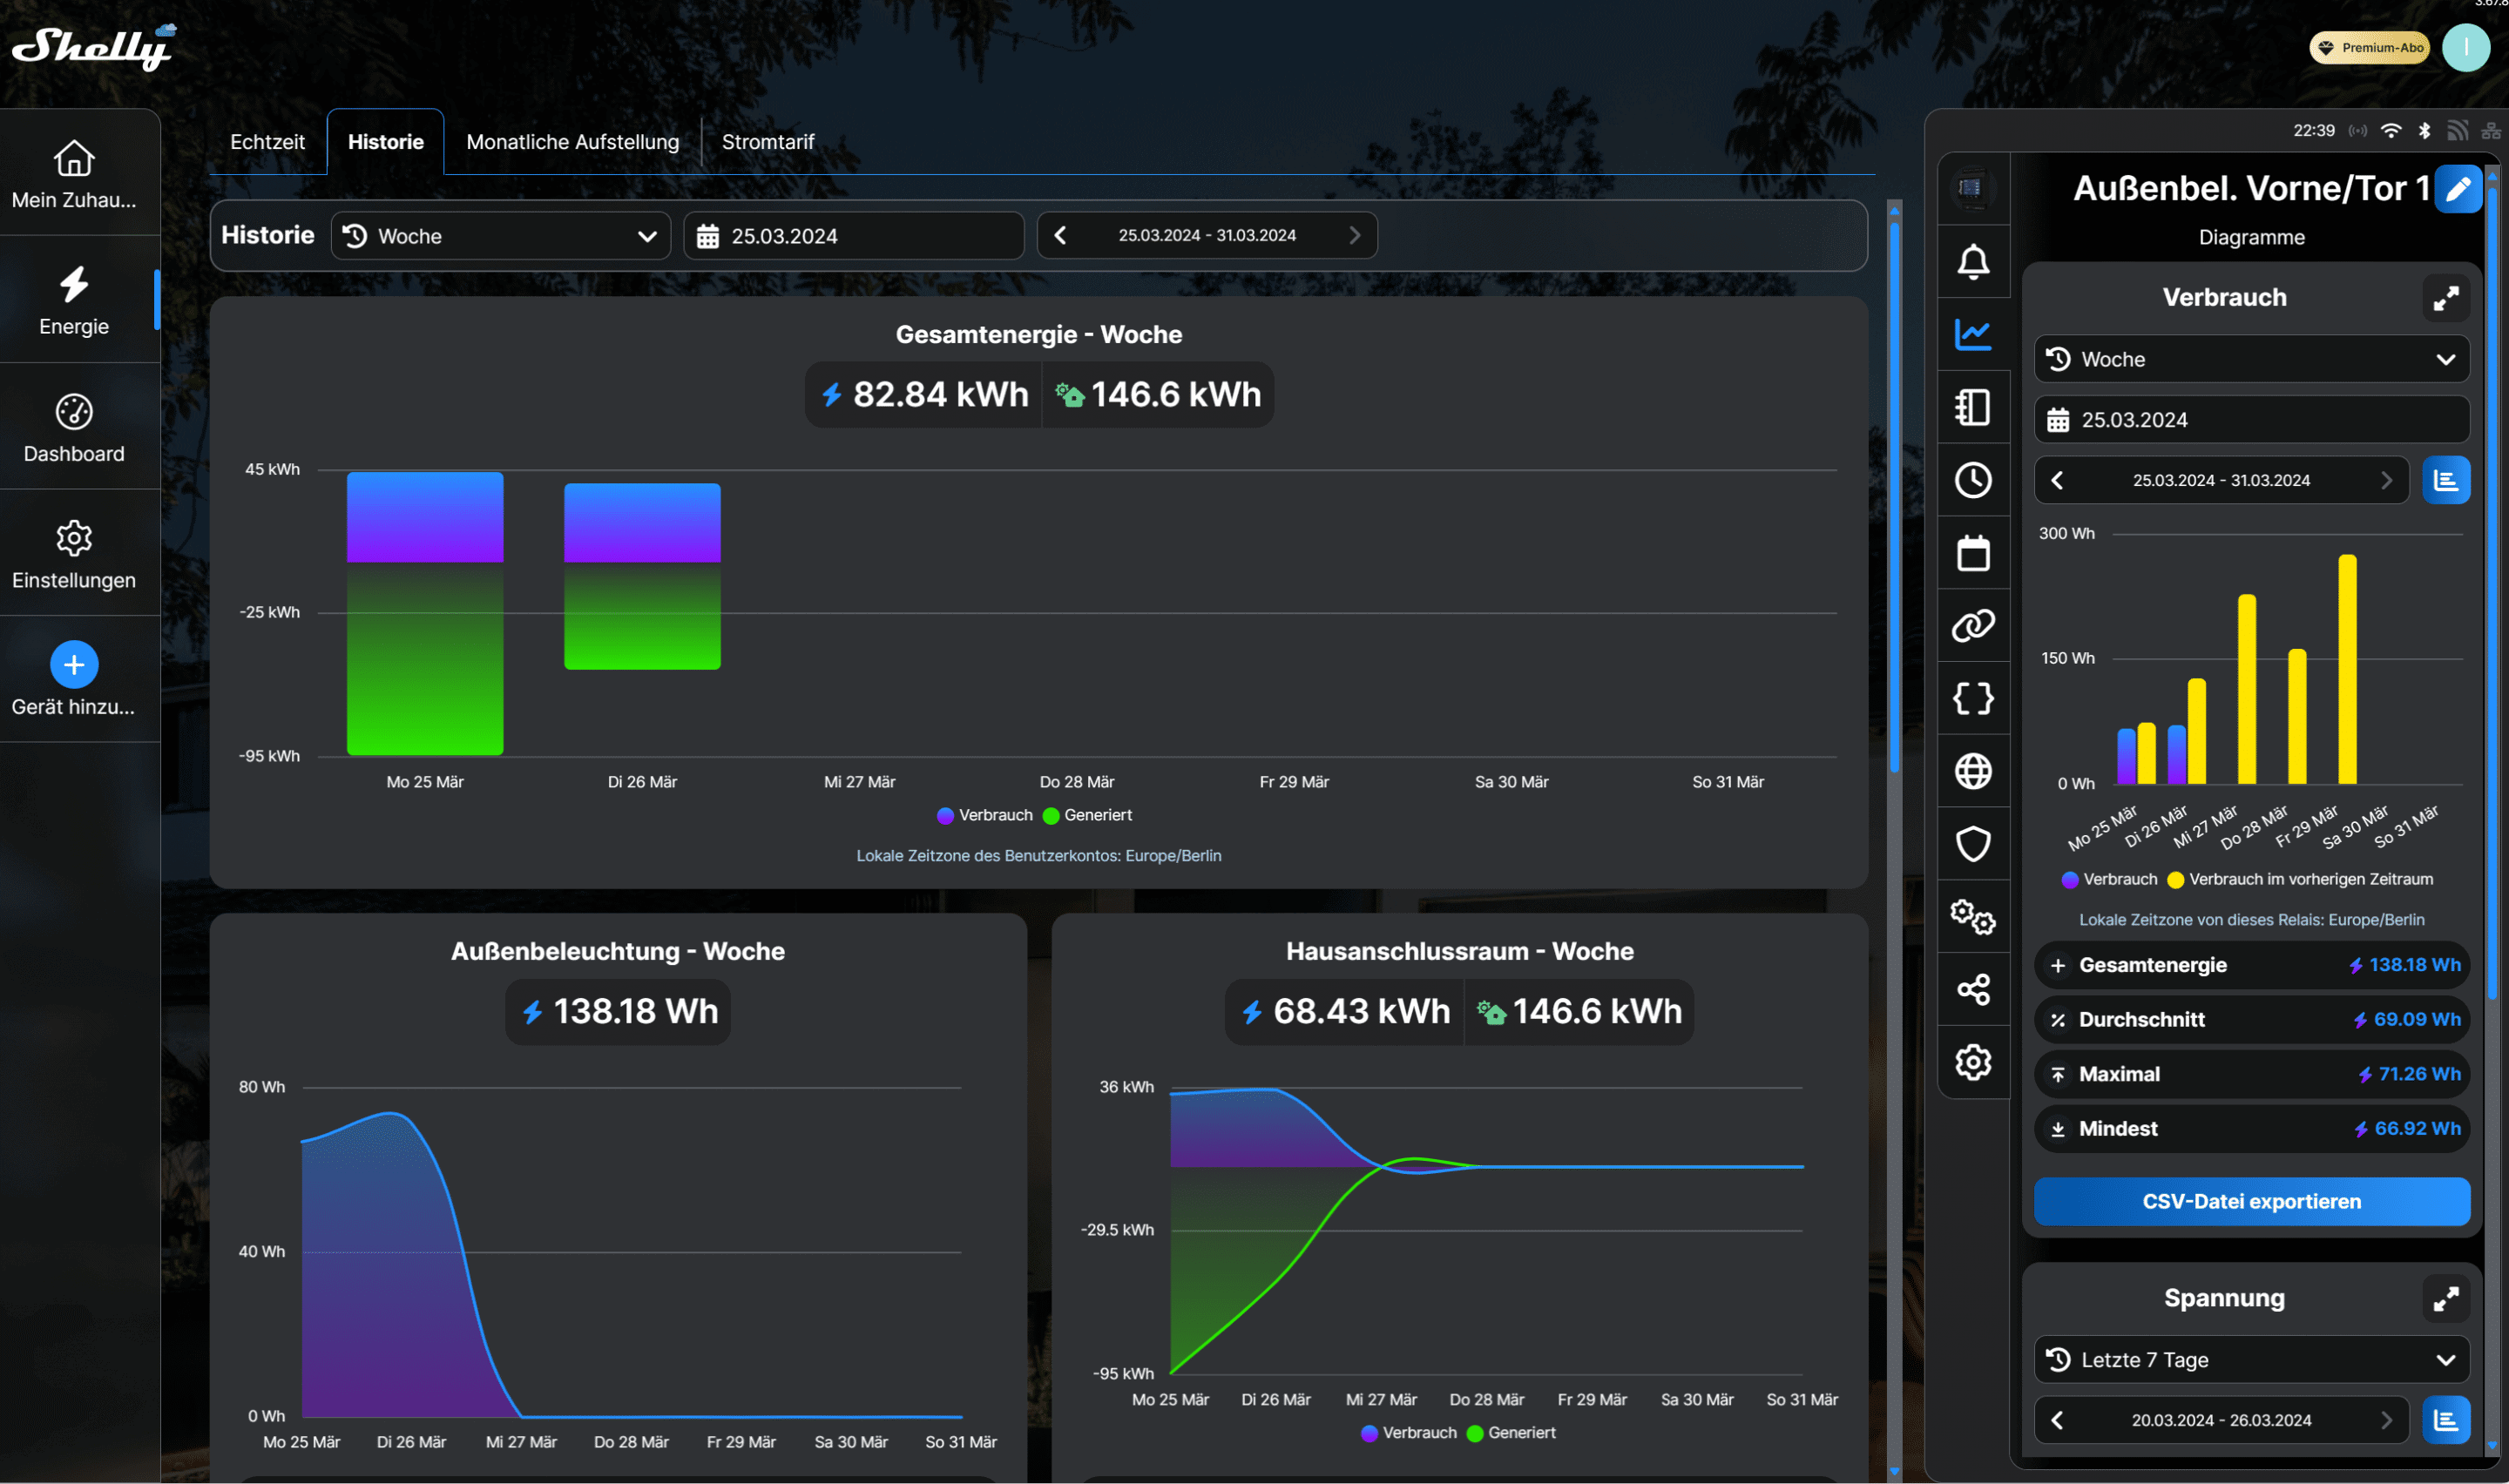
Task: Open the timer clock icon in device sidebar
Action: click(x=1972, y=480)
